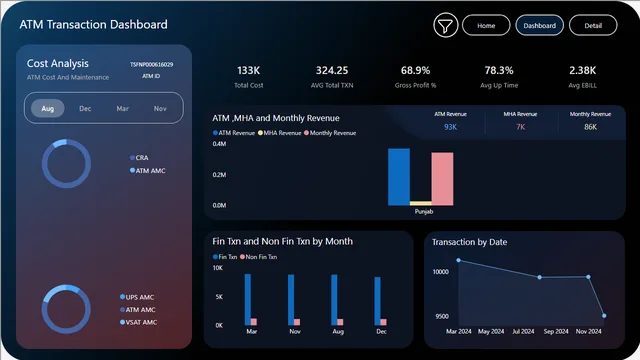Open the Detail page button
The image size is (640, 360).
point(593,25)
